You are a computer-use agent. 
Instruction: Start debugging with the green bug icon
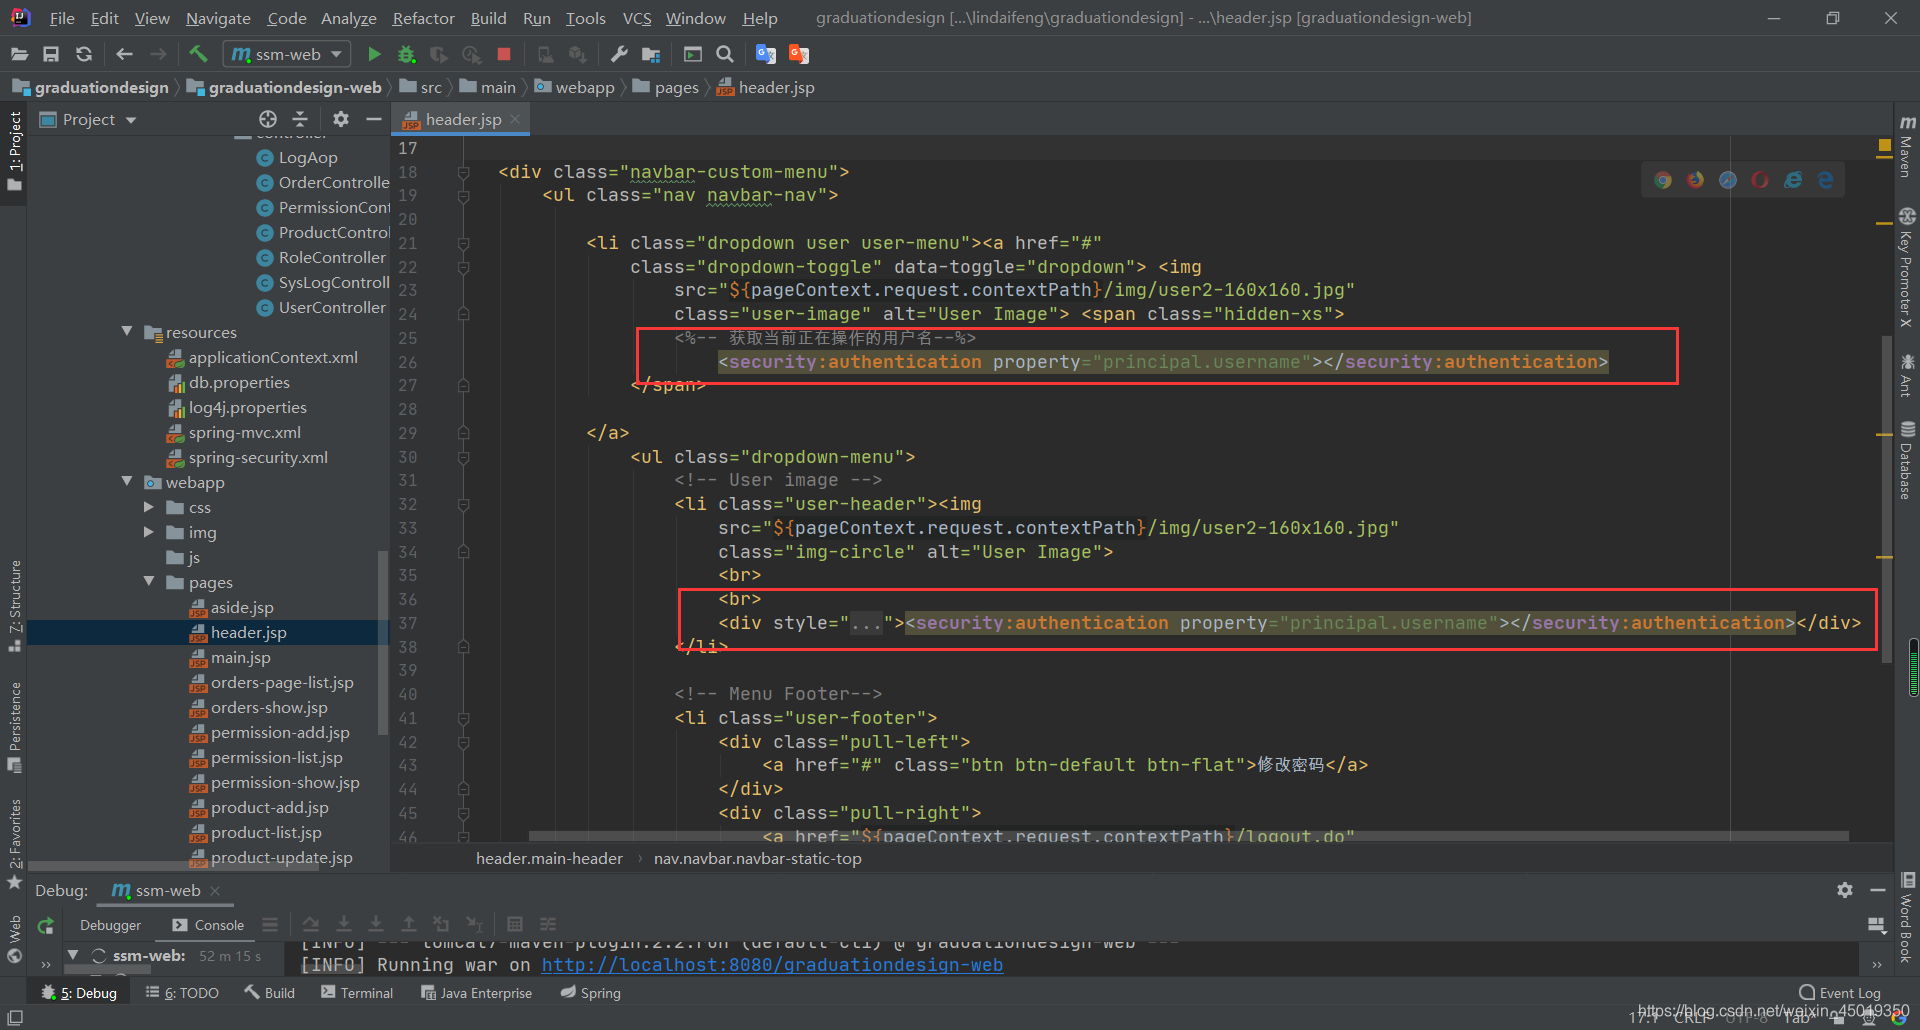[406, 54]
